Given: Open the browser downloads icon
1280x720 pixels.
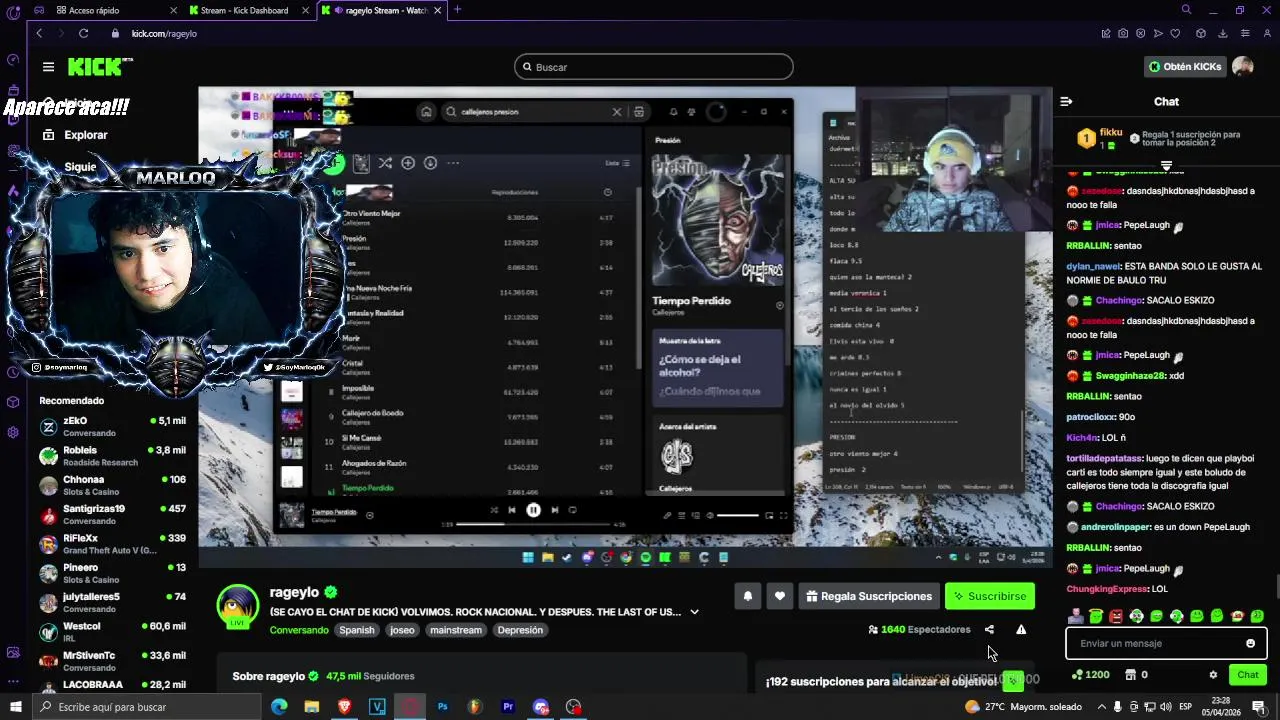Looking at the screenshot, I should (x=1223, y=33).
